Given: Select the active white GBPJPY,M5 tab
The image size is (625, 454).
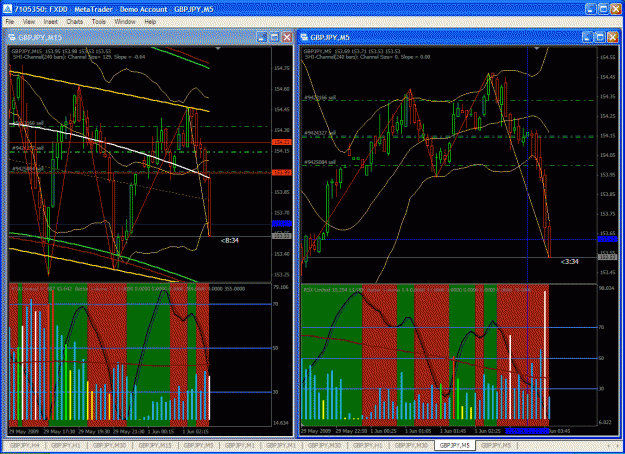Looking at the screenshot, I should tap(454, 445).
